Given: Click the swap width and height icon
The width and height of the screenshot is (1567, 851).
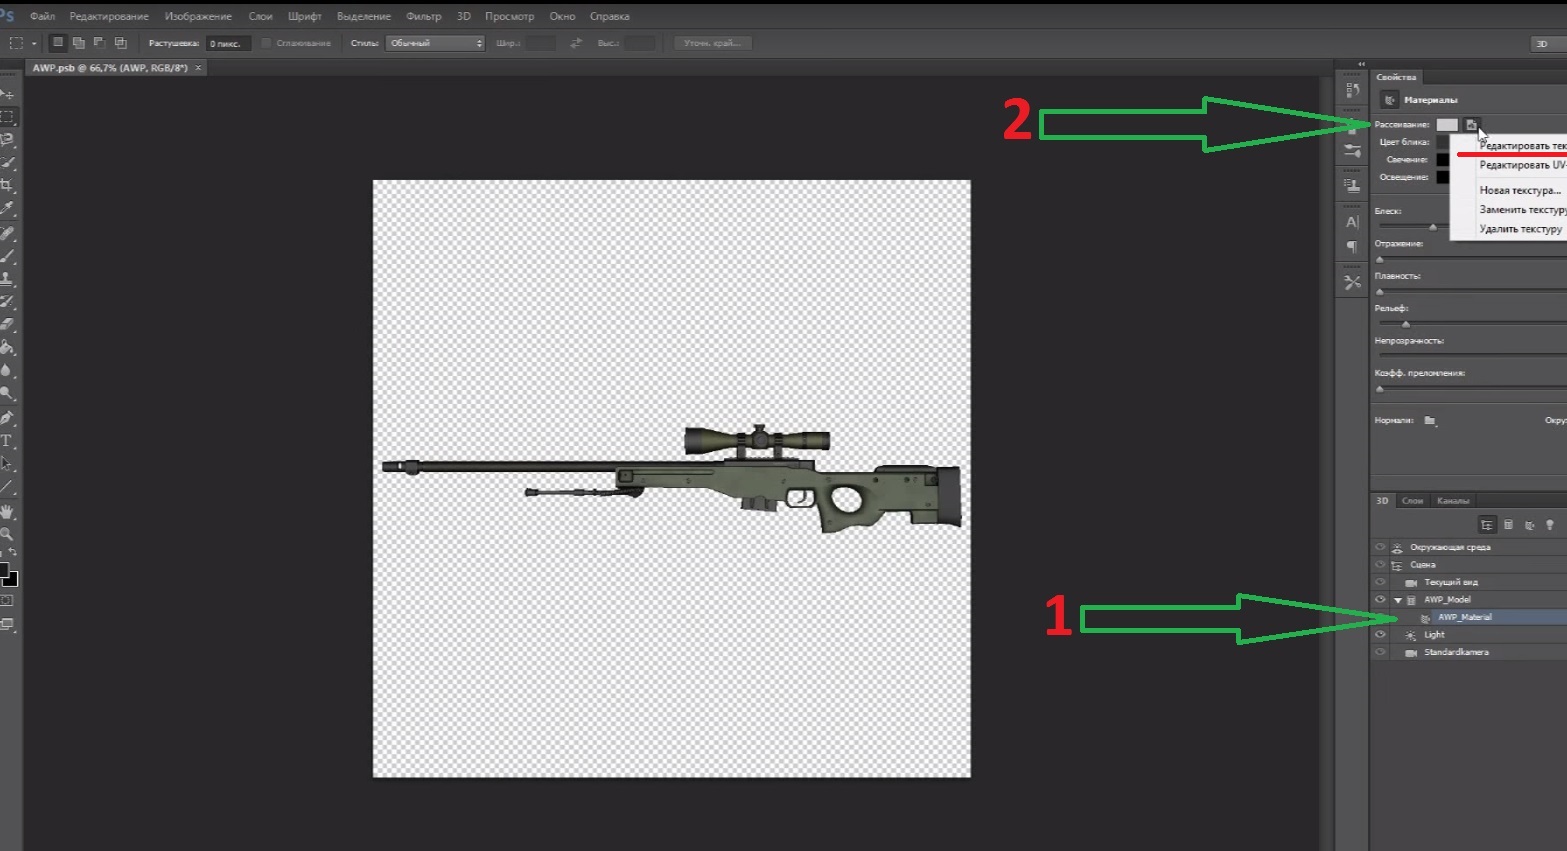Looking at the screenshot, I should coord(575,43).
